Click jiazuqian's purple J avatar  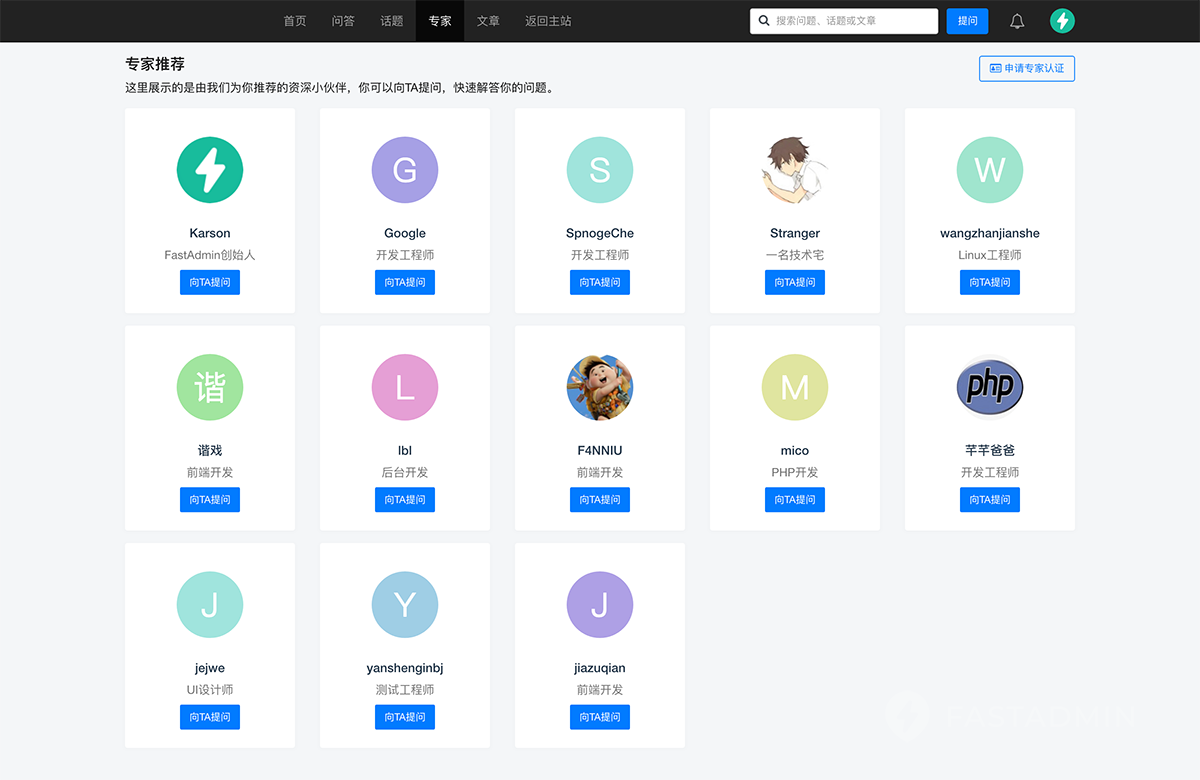click(x=600, y=605)
